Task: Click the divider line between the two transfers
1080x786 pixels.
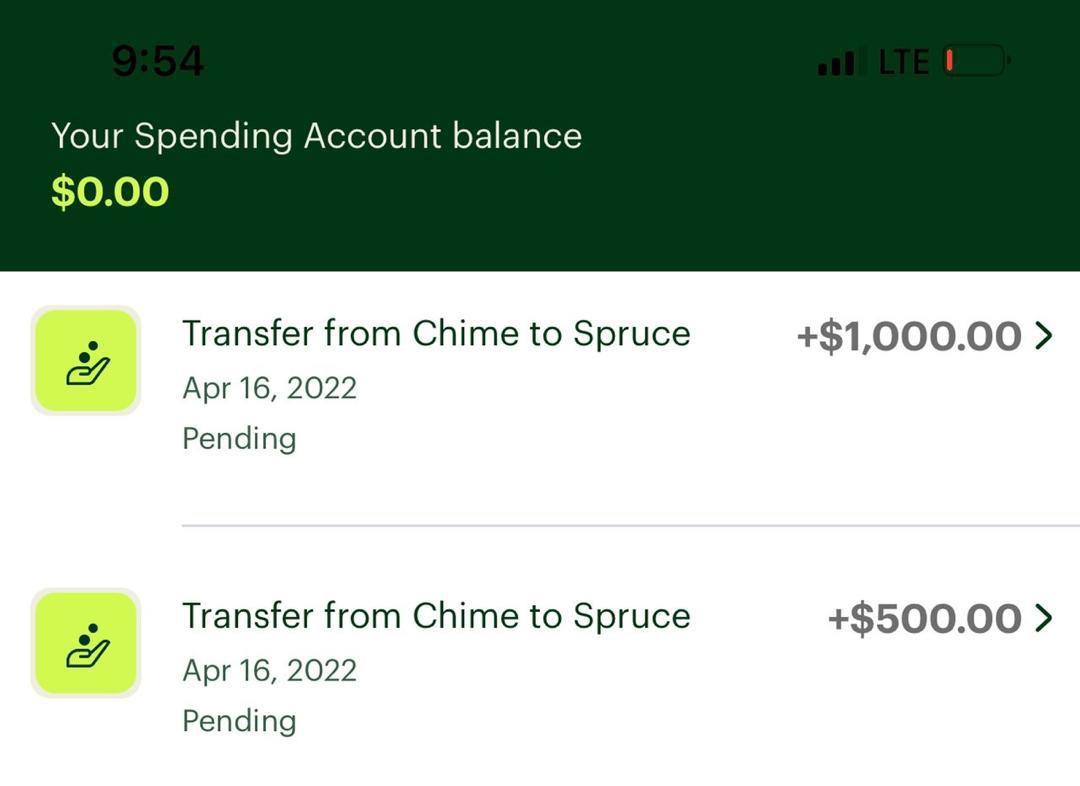Action: [630, 525]
